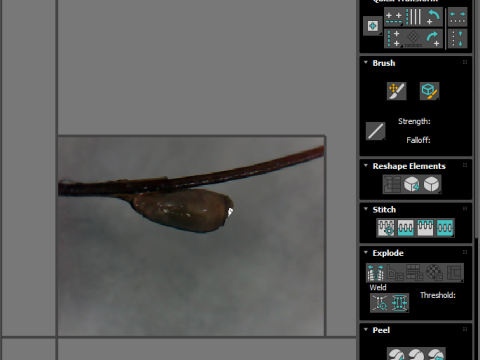This screenshot has height=360, width=480.
Task: Click the Stitch rollout grip handle
Action: [465, 209]
